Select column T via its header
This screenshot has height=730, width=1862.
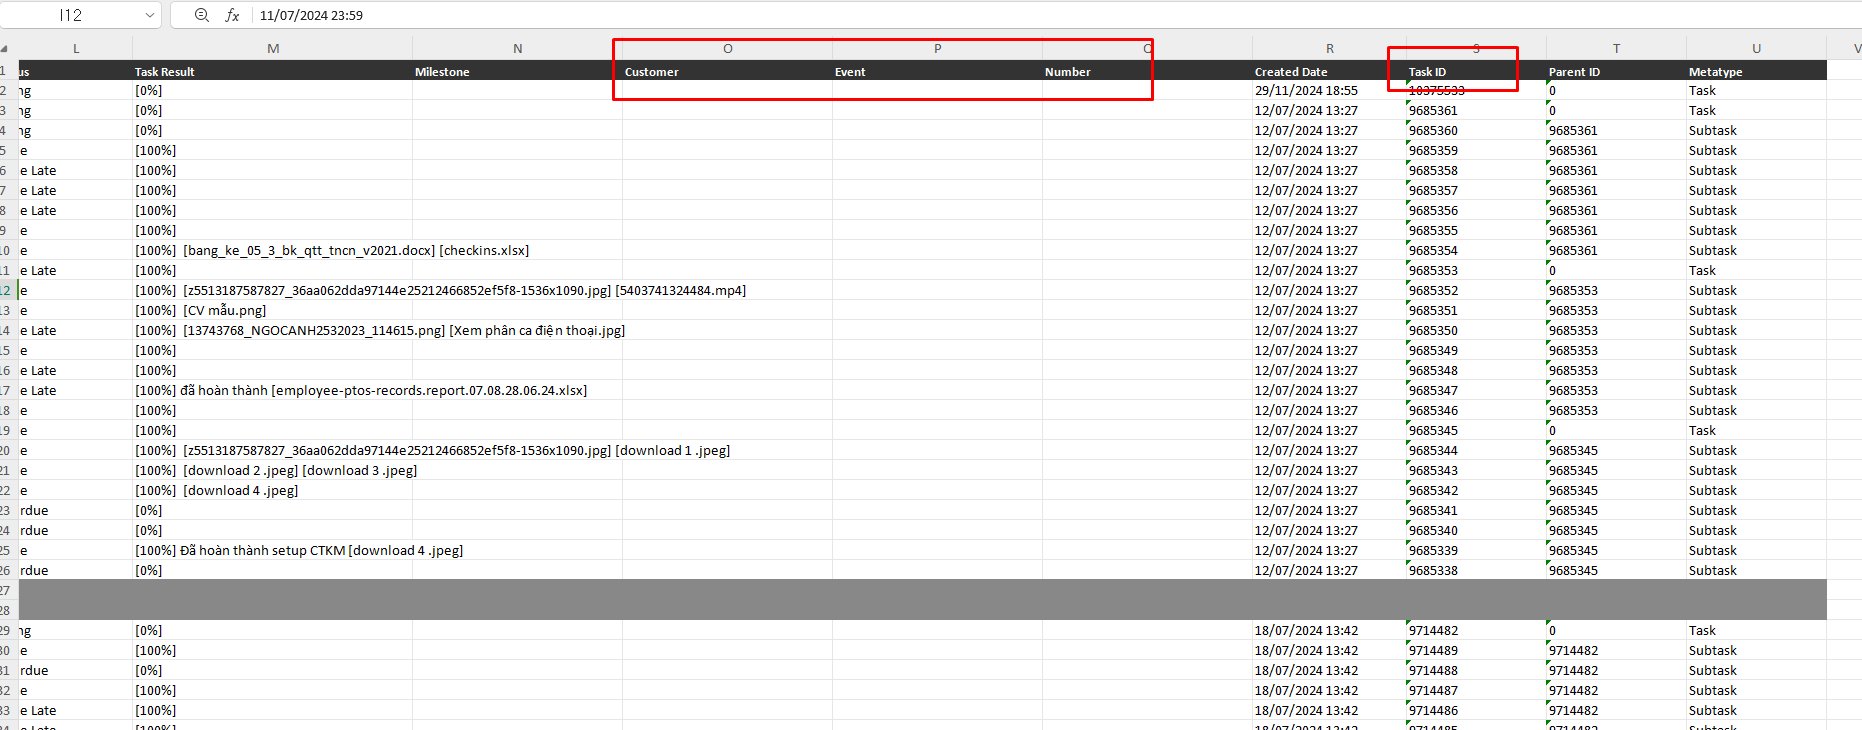(x=1617, y=48)
